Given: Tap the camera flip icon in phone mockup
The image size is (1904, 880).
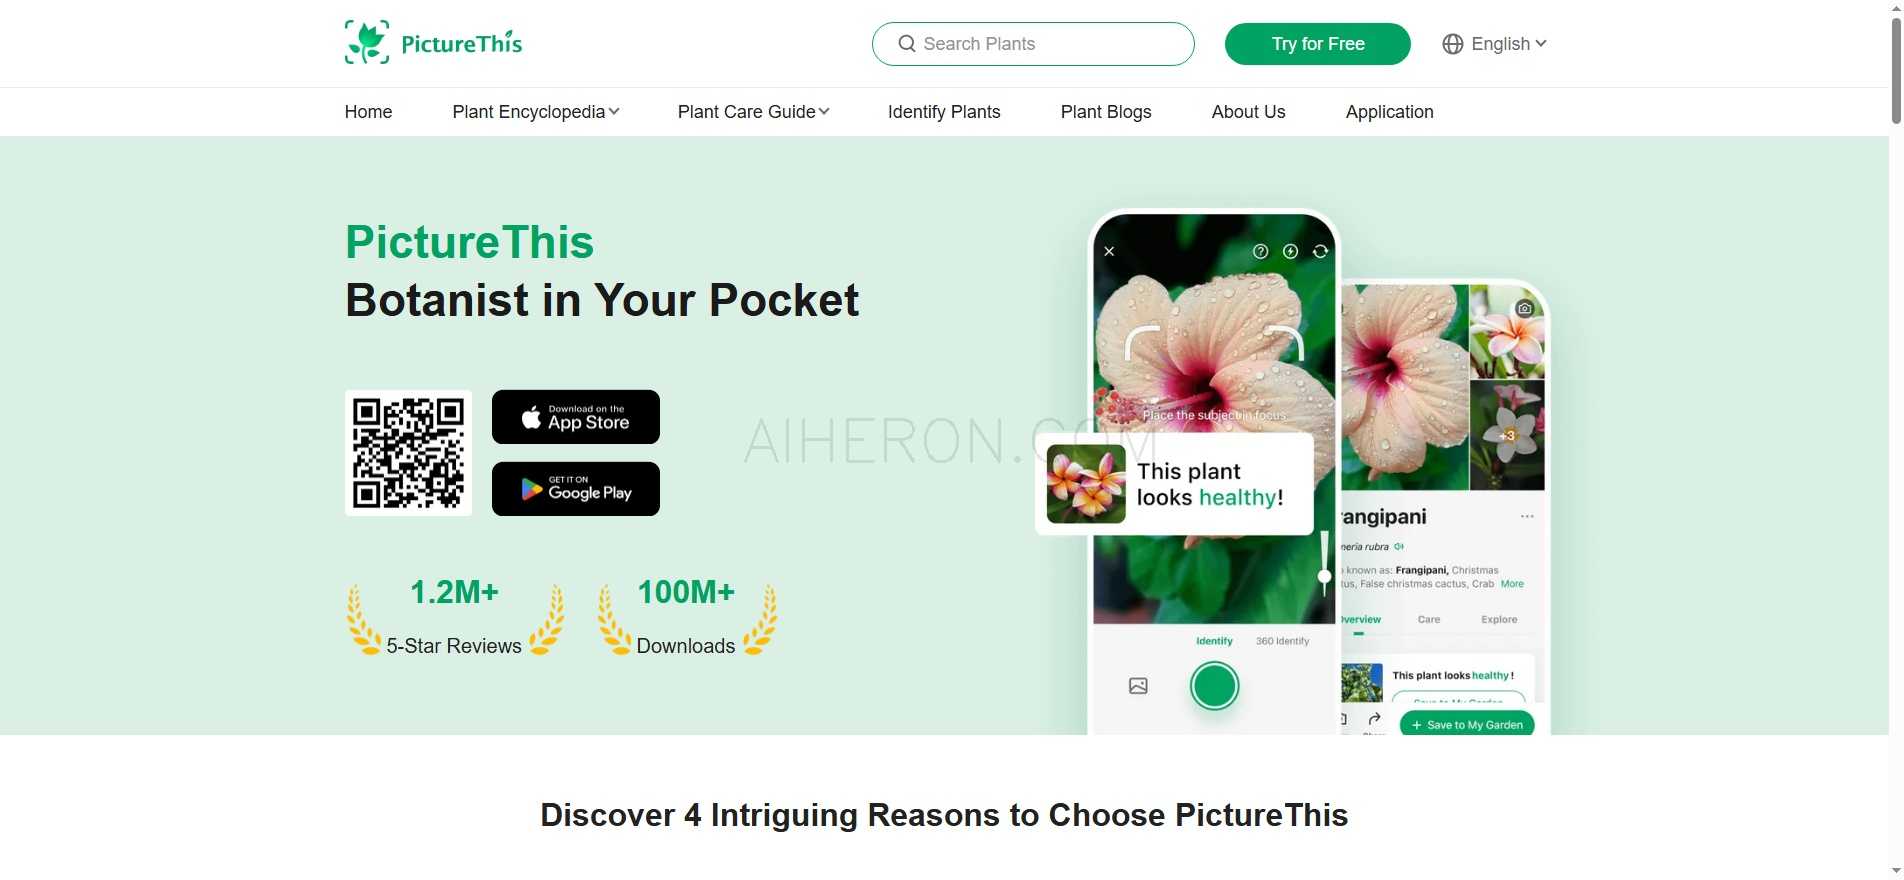Looking at the screenshot, I should tap(1321, 251).
